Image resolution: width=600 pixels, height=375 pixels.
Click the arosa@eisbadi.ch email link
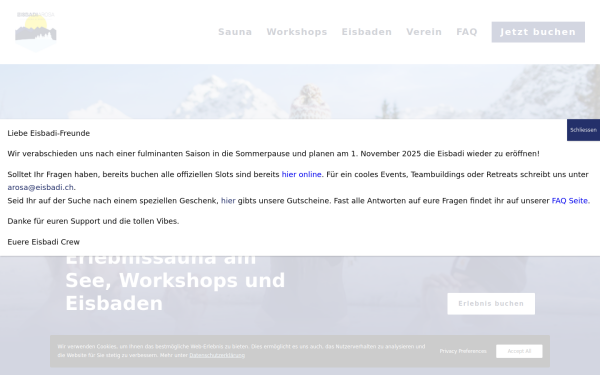pos(41,188)
